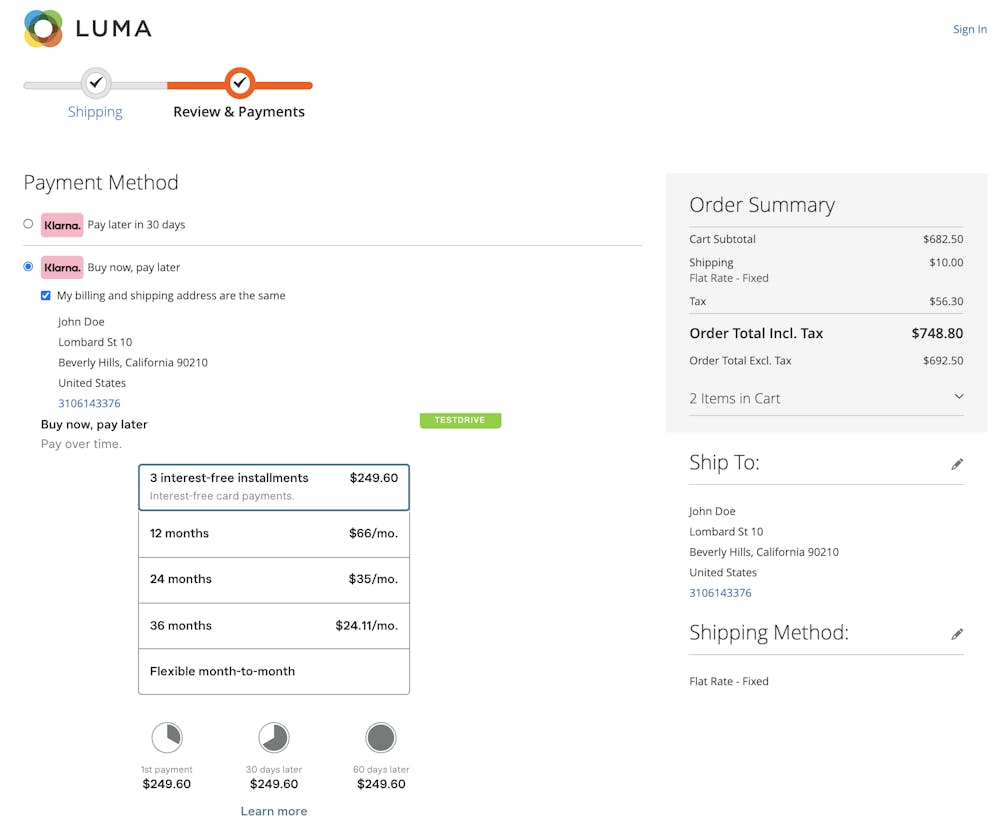Click the Learn more link
The height and width of the screenshot is (831, 1000).
[274, 811]
